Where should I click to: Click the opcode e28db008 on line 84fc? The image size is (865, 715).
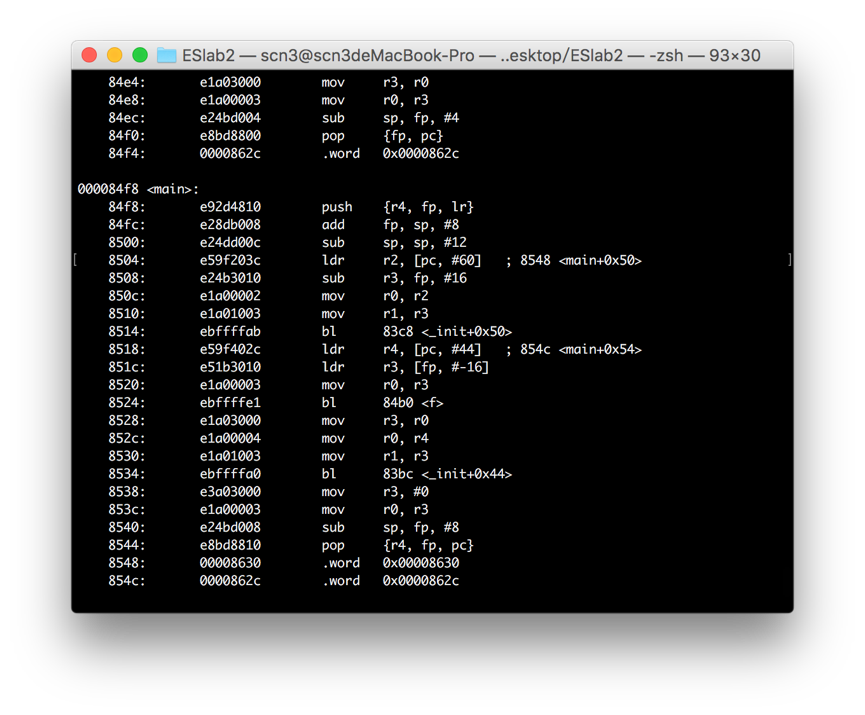(230, 225)
